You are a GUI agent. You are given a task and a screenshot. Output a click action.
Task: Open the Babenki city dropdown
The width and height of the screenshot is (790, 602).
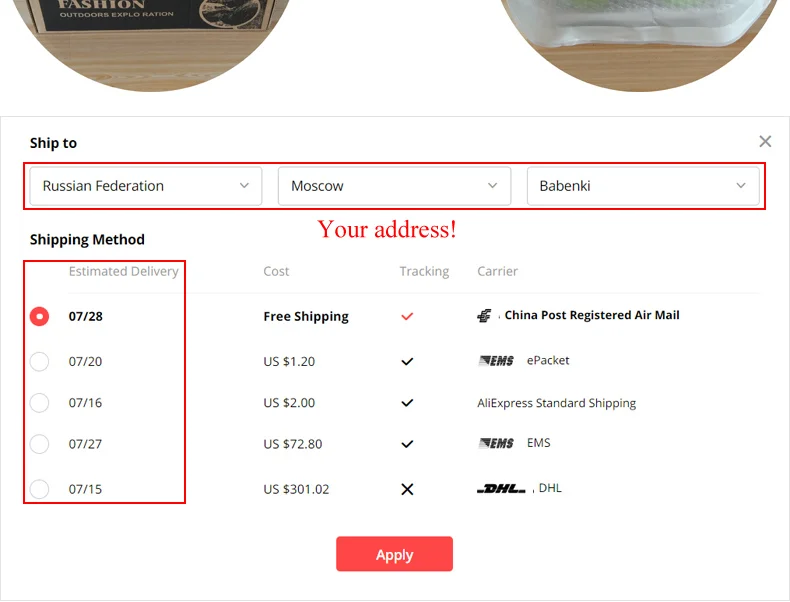(x=643, y=186)
